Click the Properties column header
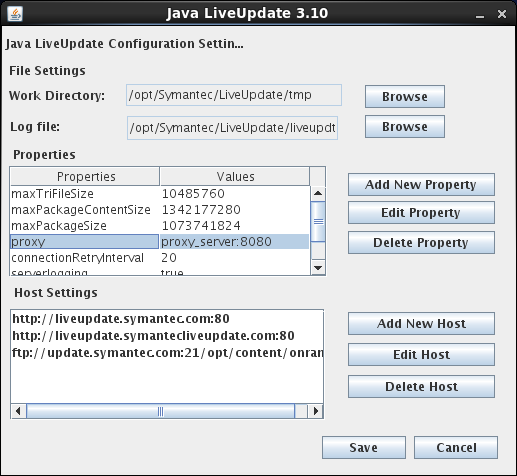Viewport: 517px width, 476px height. click(85, 177)
